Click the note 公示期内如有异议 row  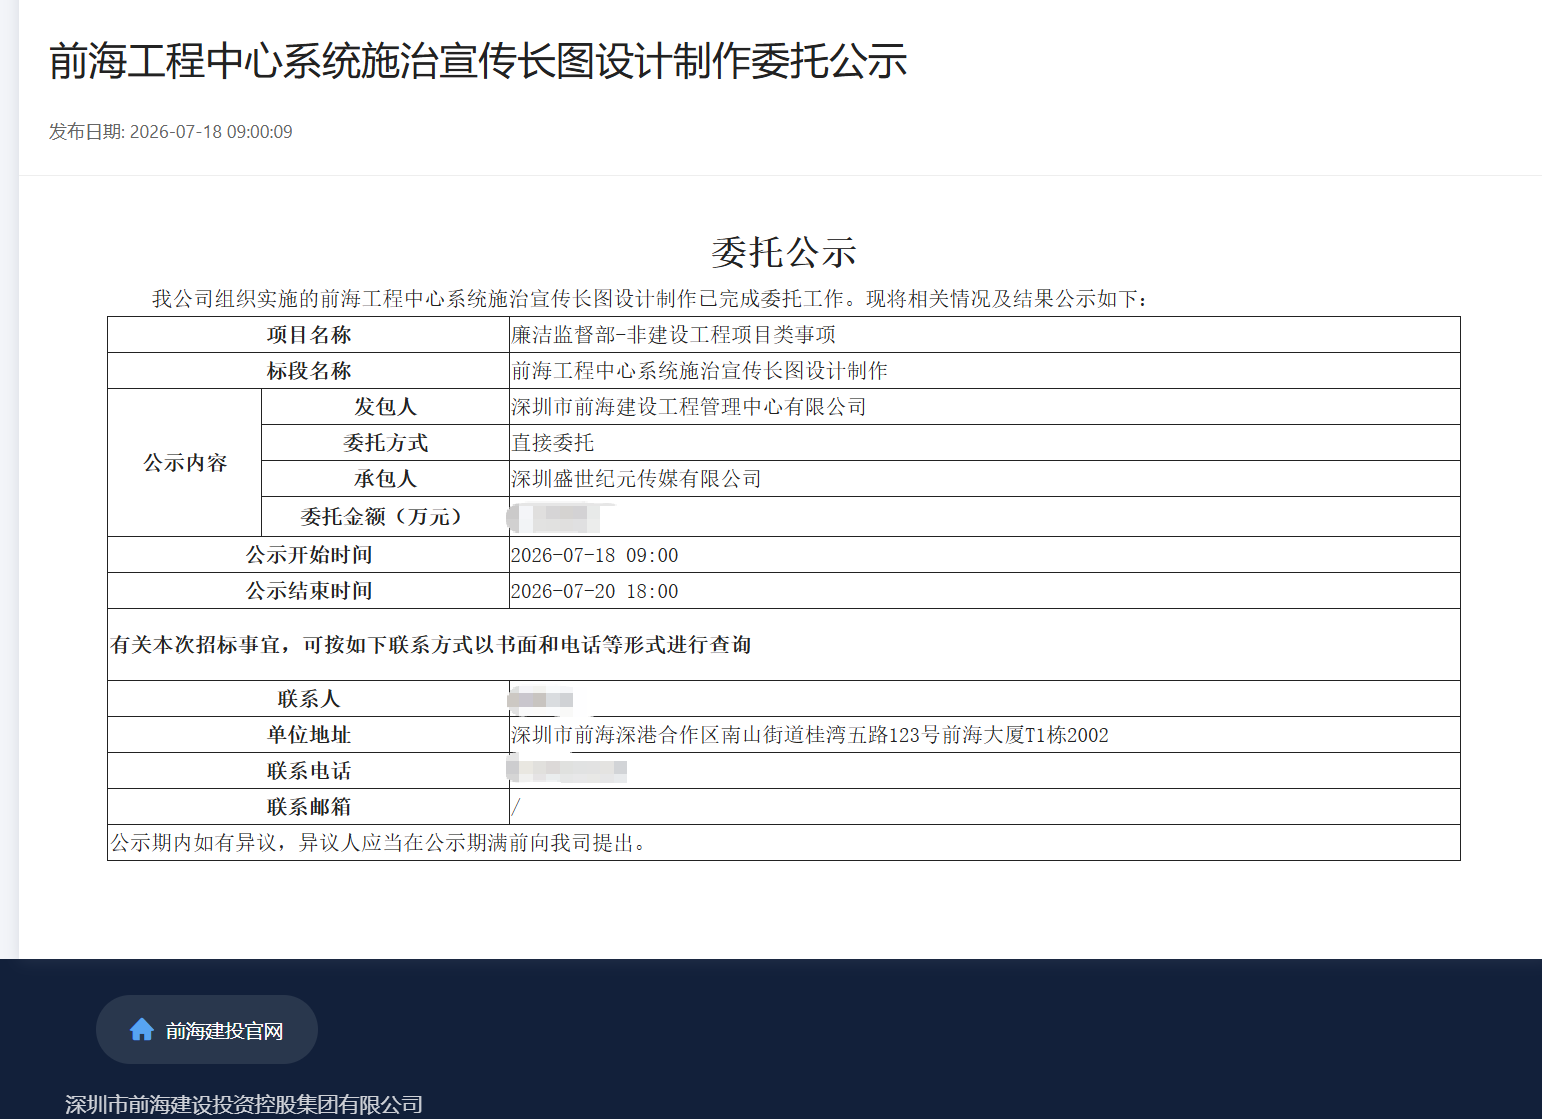pos(784,843)
